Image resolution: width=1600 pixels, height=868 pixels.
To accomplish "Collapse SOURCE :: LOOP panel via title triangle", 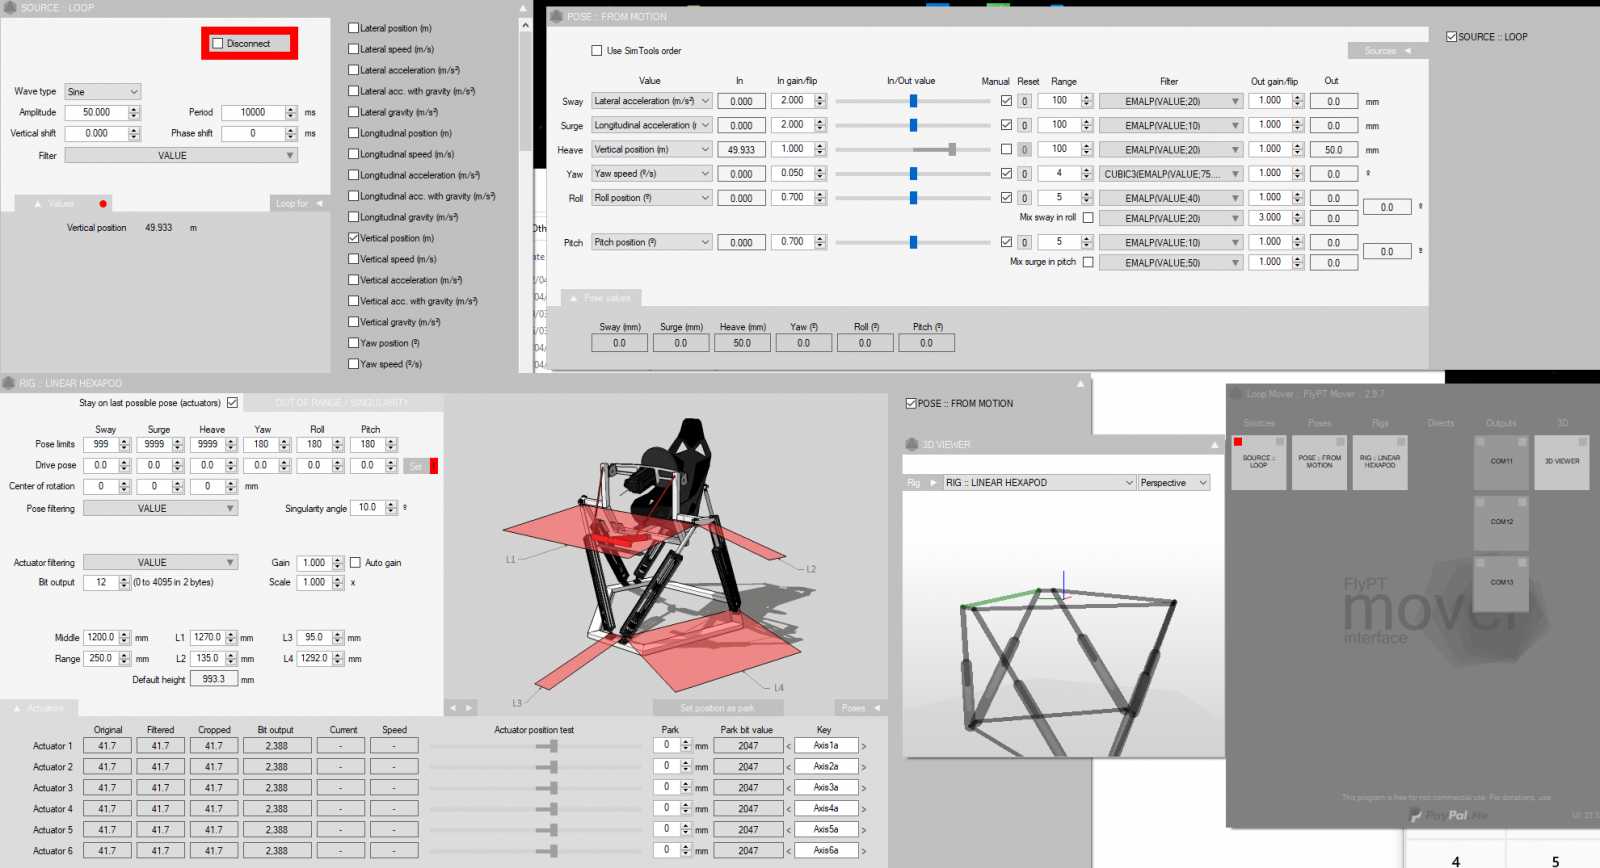I will click(x=522, y=8).
